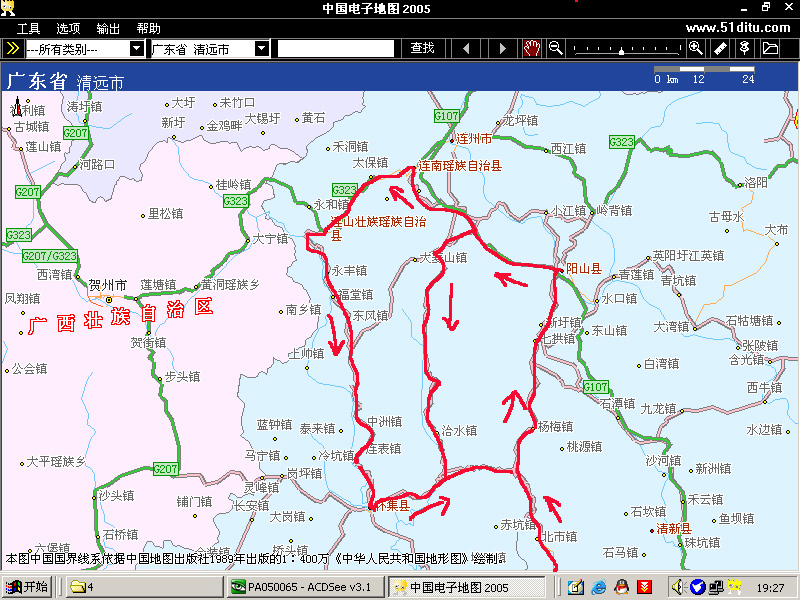This screenshot has height=600, width=800.
Task: Click 英阳圩江英镇 label on map
Action: [688, 256]
